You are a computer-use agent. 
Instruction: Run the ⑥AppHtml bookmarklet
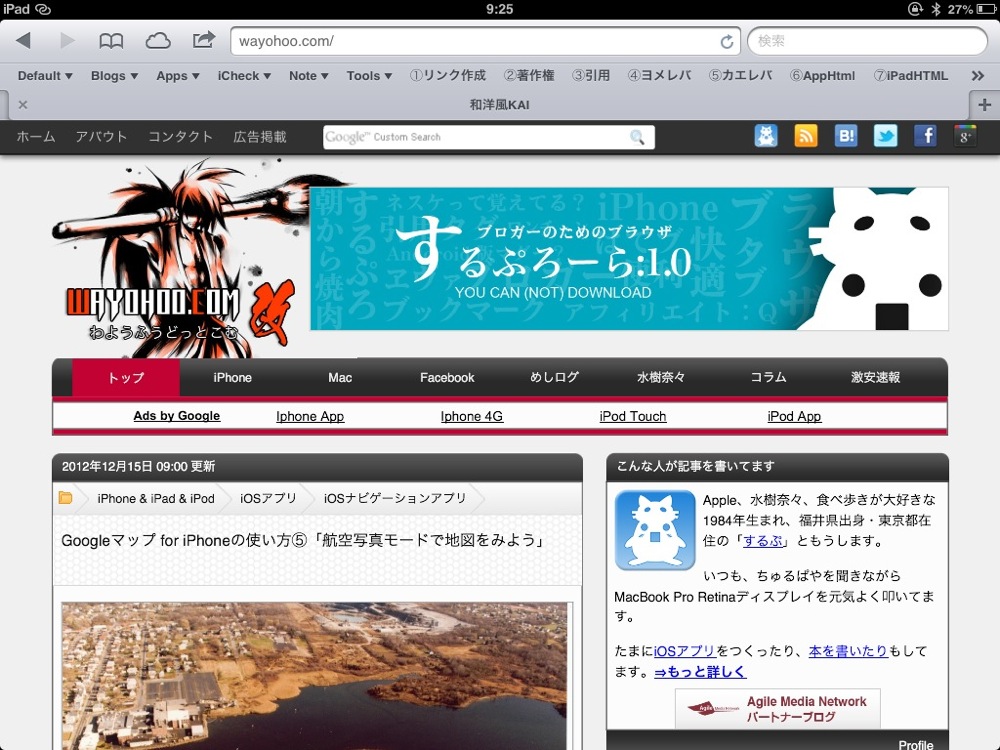point(822,76)
